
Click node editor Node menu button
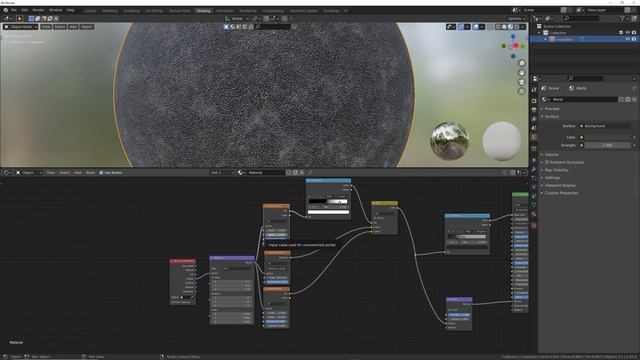pyautogui.click(x=90, y=173)
